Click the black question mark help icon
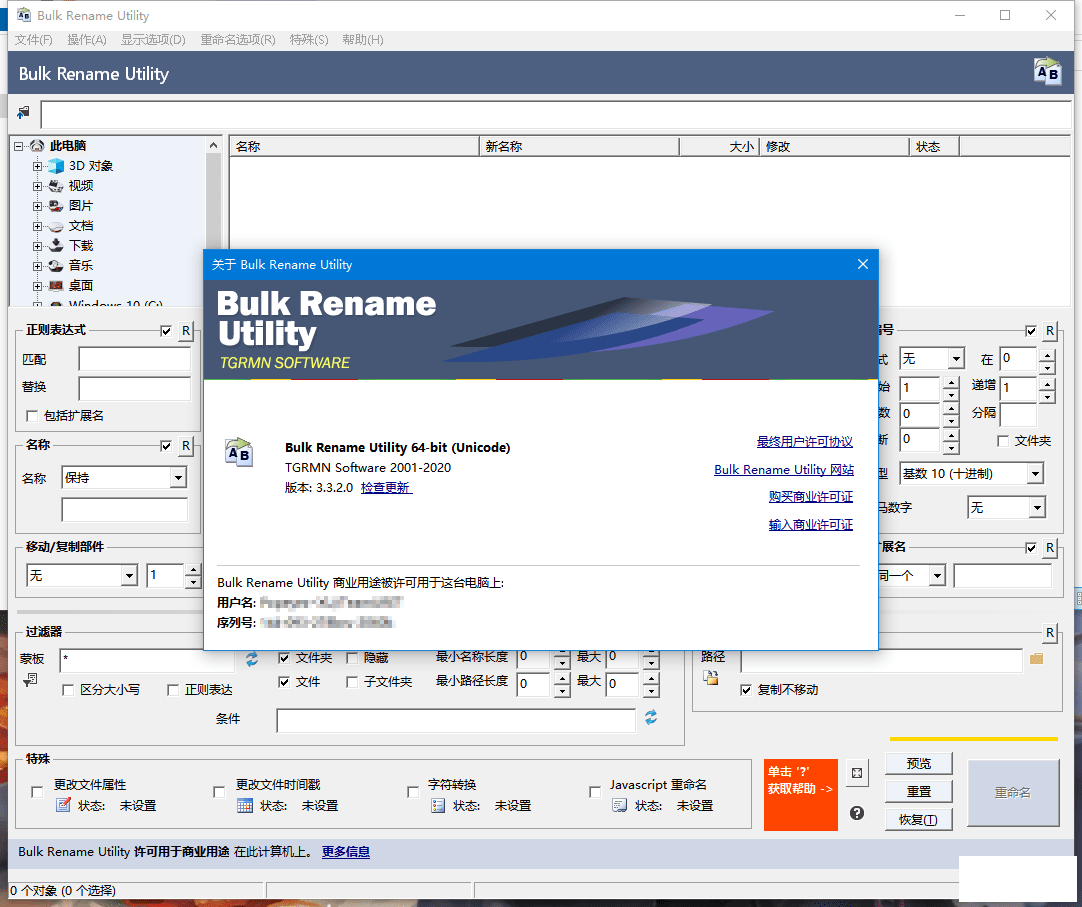Screen dimensions: 1082x907 click(x=857, y=813)
